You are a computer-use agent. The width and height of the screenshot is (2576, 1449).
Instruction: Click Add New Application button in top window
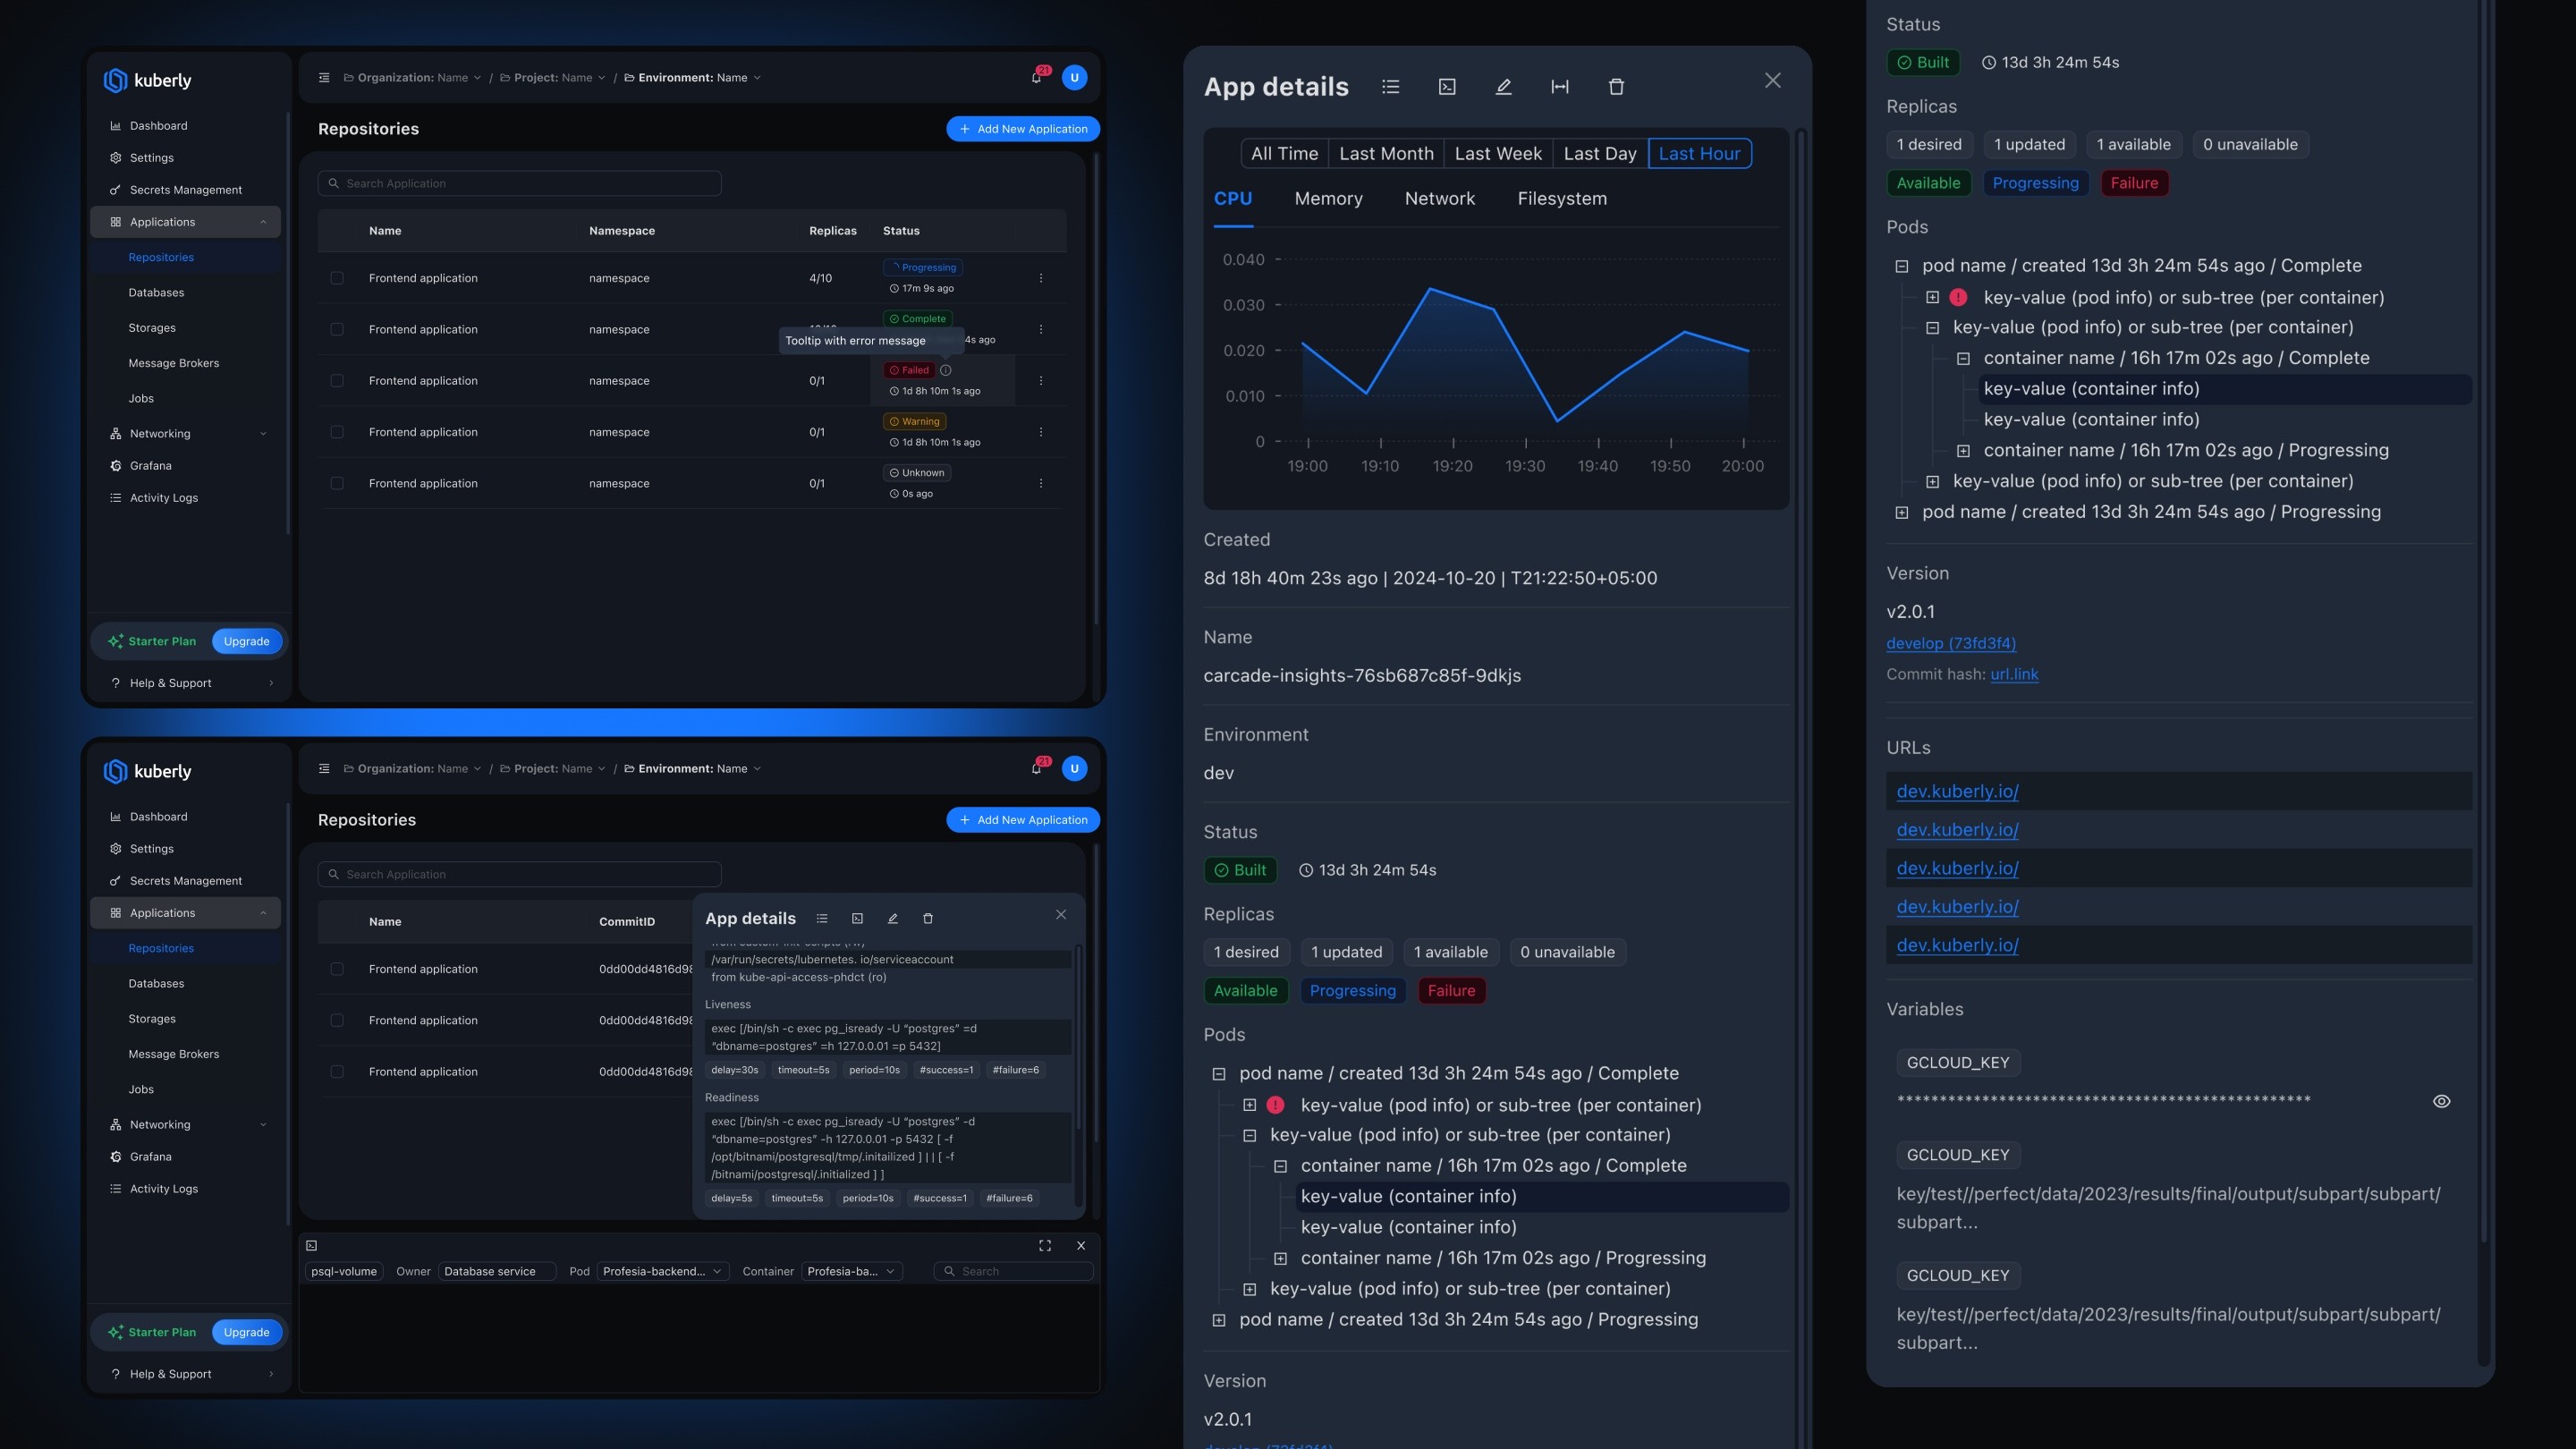[1023, 129]
